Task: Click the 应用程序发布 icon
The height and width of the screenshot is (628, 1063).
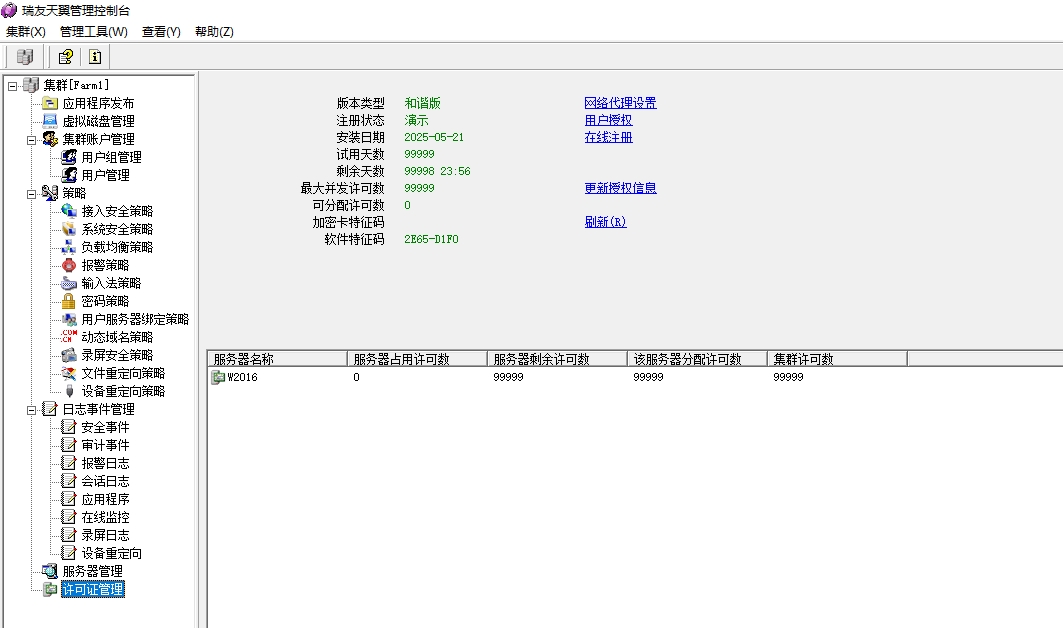Action: tap(49, 103)
